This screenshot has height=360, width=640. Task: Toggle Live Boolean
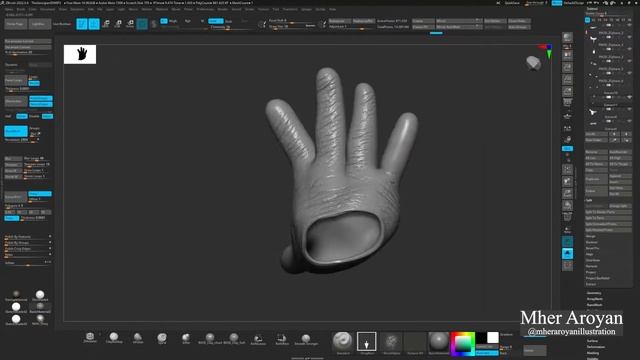point(62,24)
